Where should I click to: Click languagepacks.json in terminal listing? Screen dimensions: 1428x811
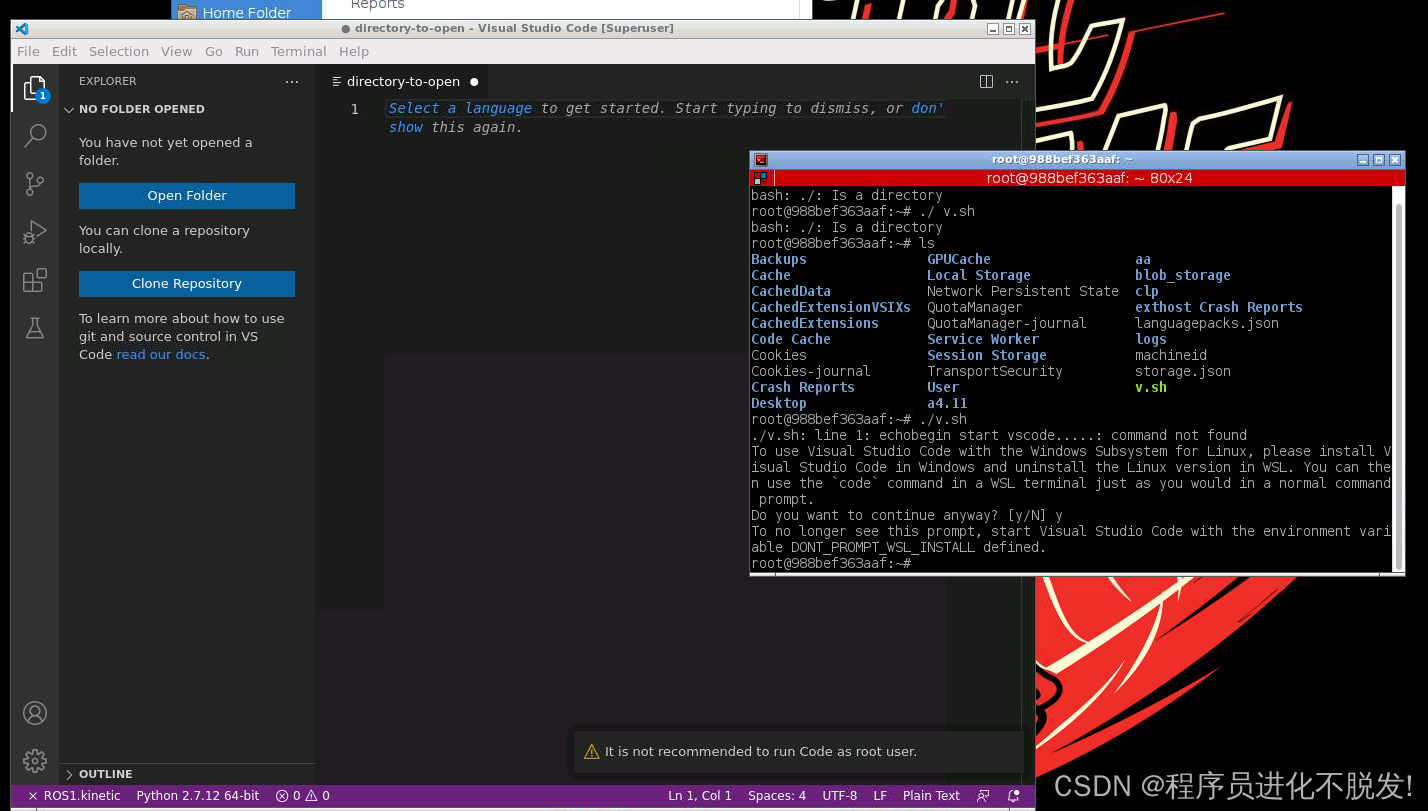(x=1207, y=323)
